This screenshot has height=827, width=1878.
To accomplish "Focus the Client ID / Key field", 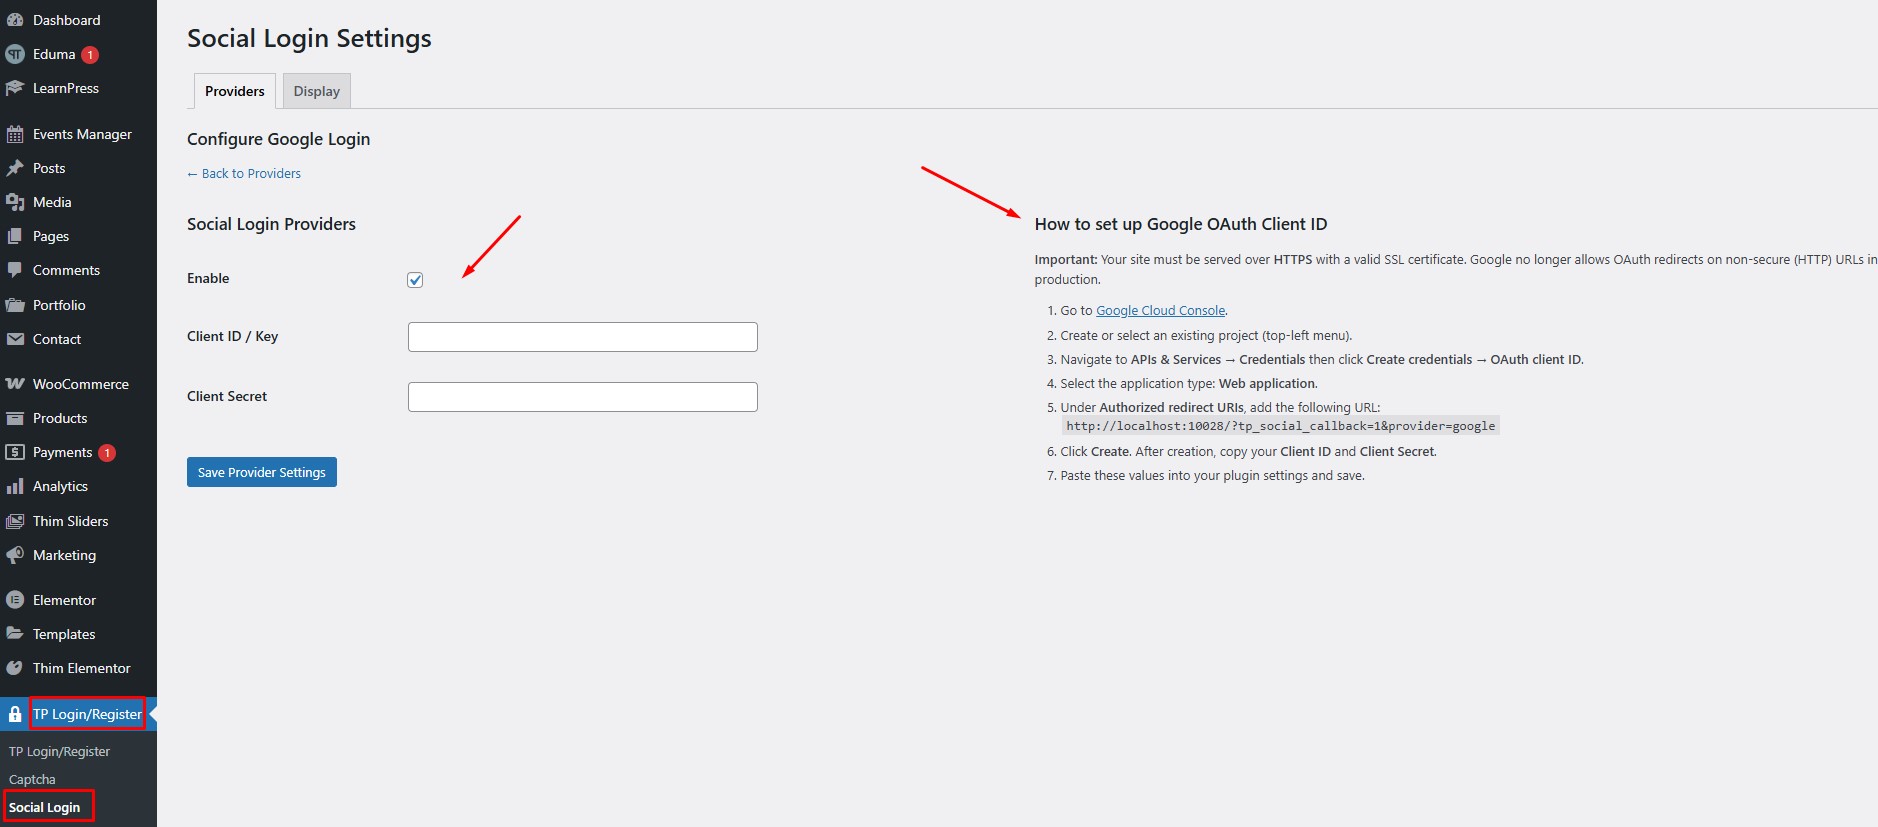I will tap(582, 337).
